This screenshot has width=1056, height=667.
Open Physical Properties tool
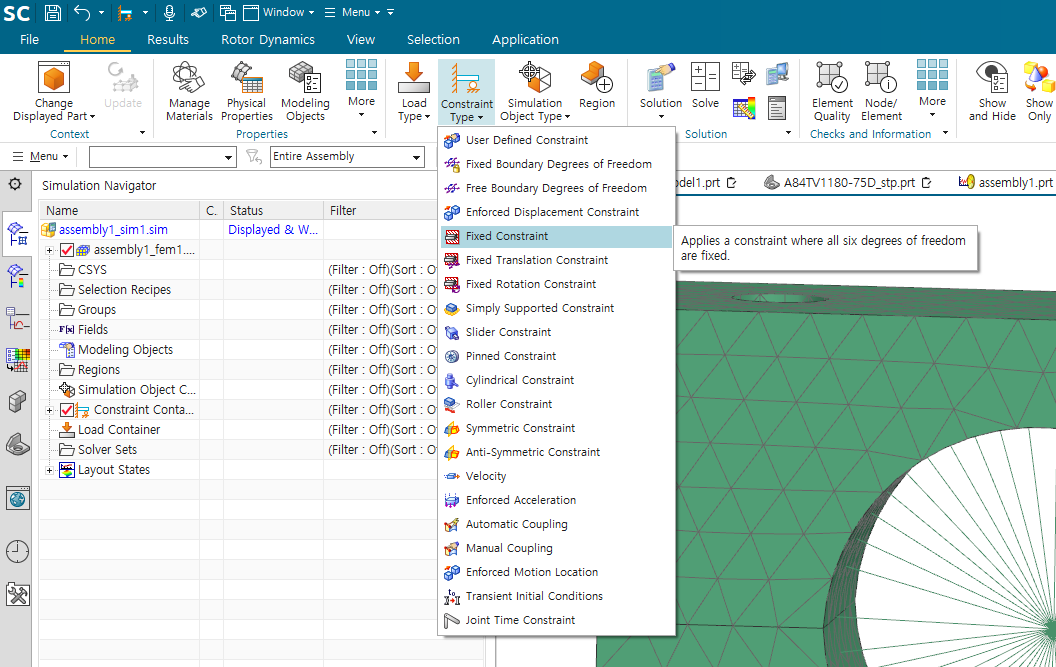click(246, 92)
